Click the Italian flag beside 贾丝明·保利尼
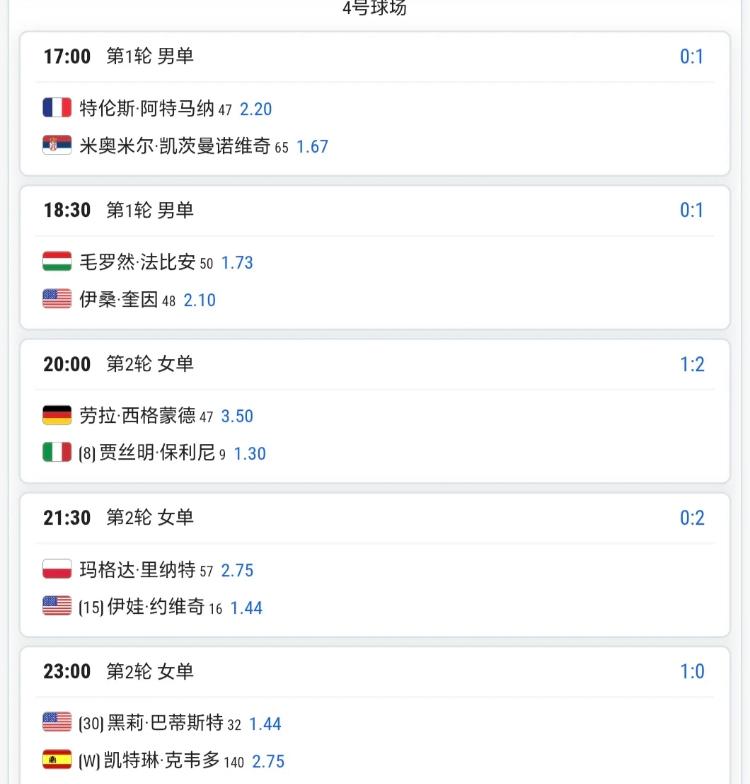This screenshot has height=784, width=750. pos(57,452)
